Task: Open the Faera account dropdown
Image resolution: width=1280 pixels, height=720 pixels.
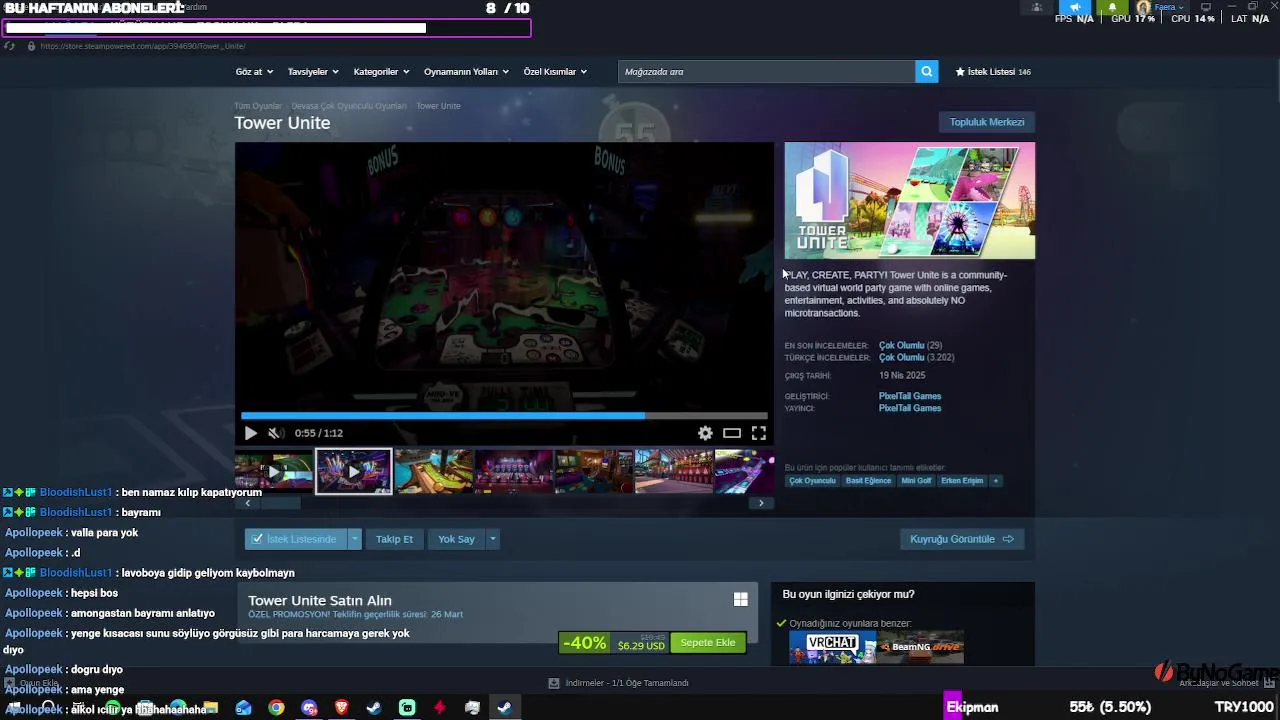Action: 1160,7
